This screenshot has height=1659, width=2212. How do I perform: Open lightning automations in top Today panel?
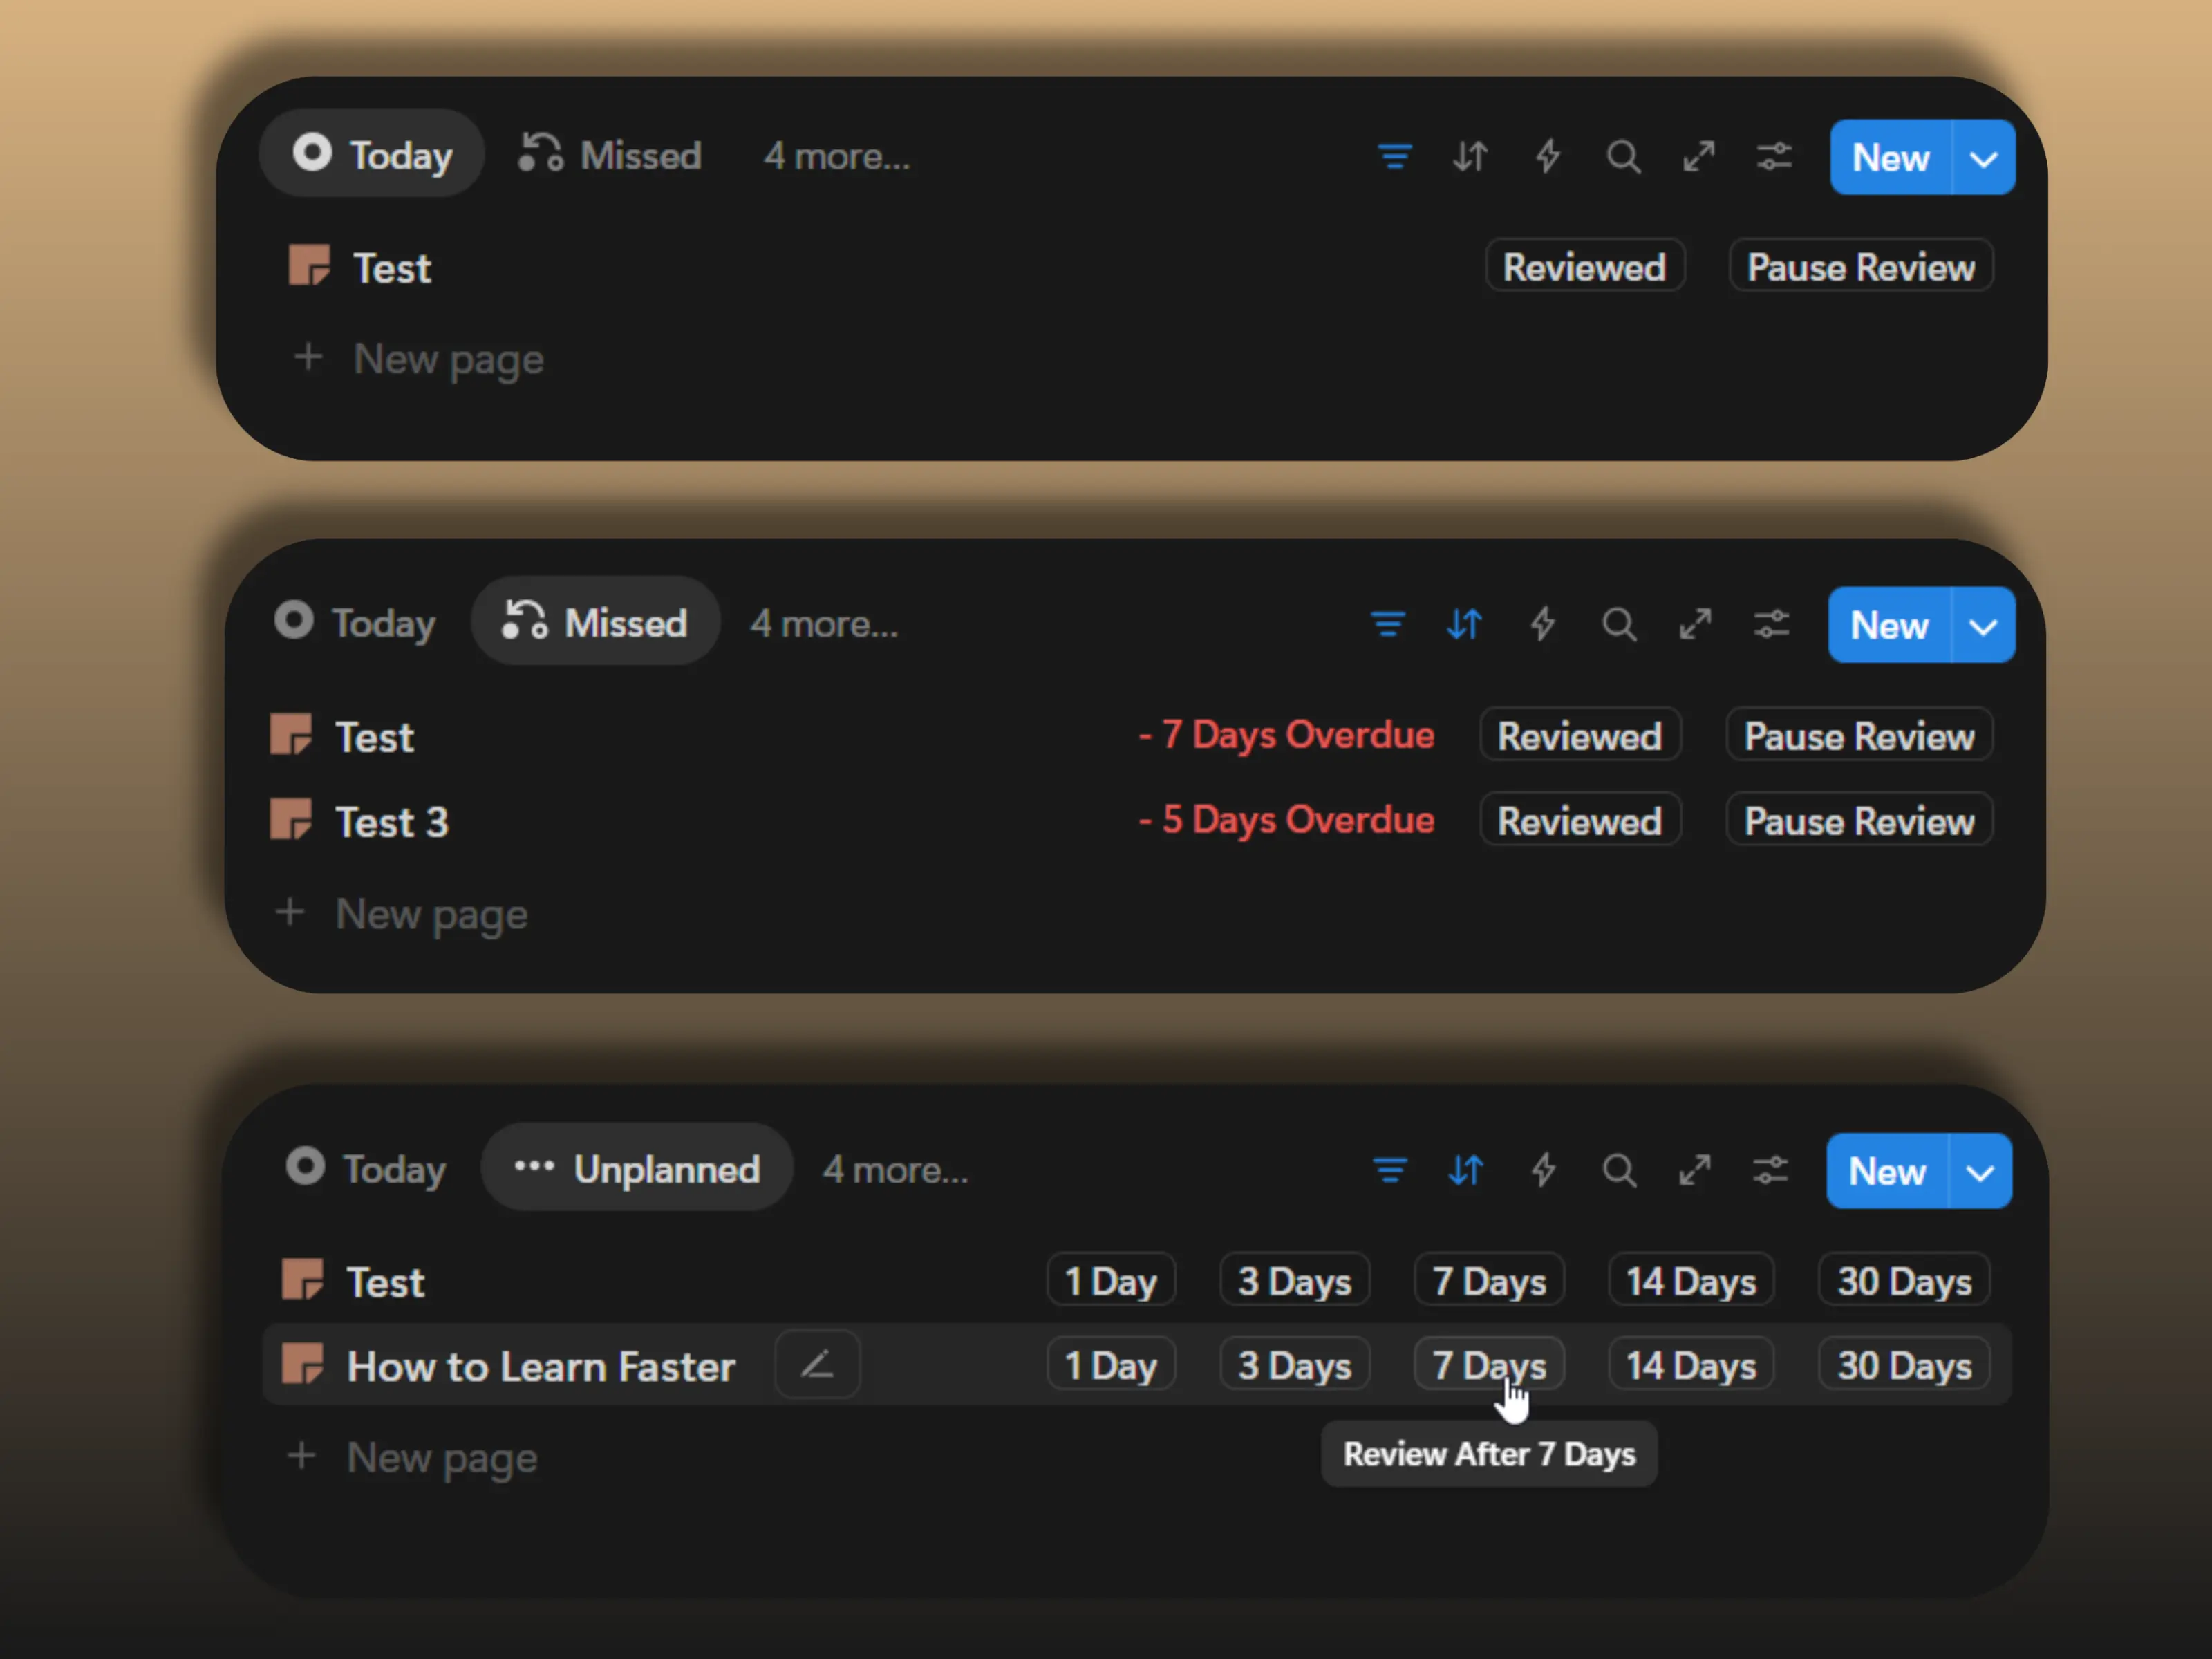pos(1547,157)
